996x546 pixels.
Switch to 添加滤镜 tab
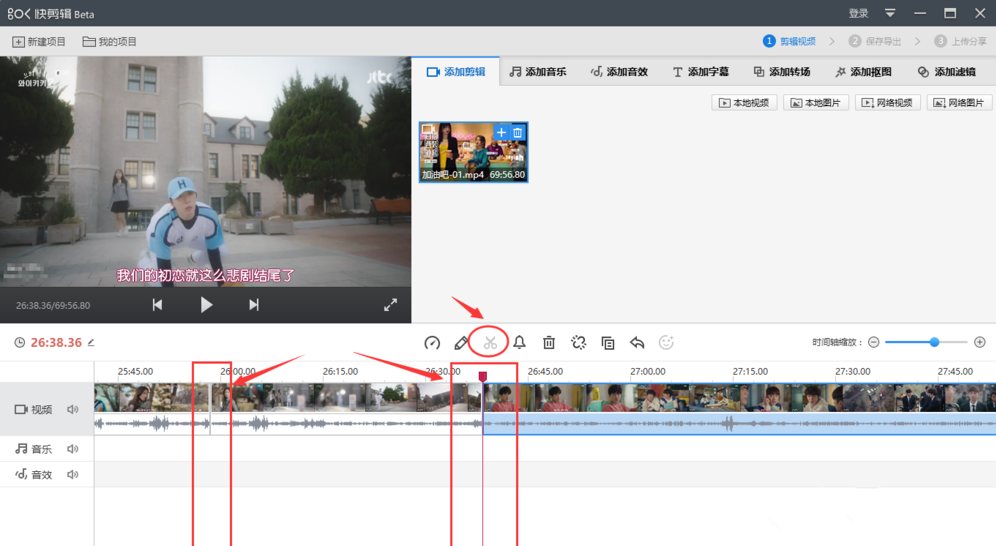946,72
